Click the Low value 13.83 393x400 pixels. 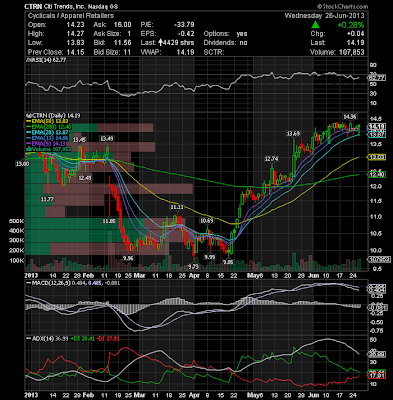[75, 43]
